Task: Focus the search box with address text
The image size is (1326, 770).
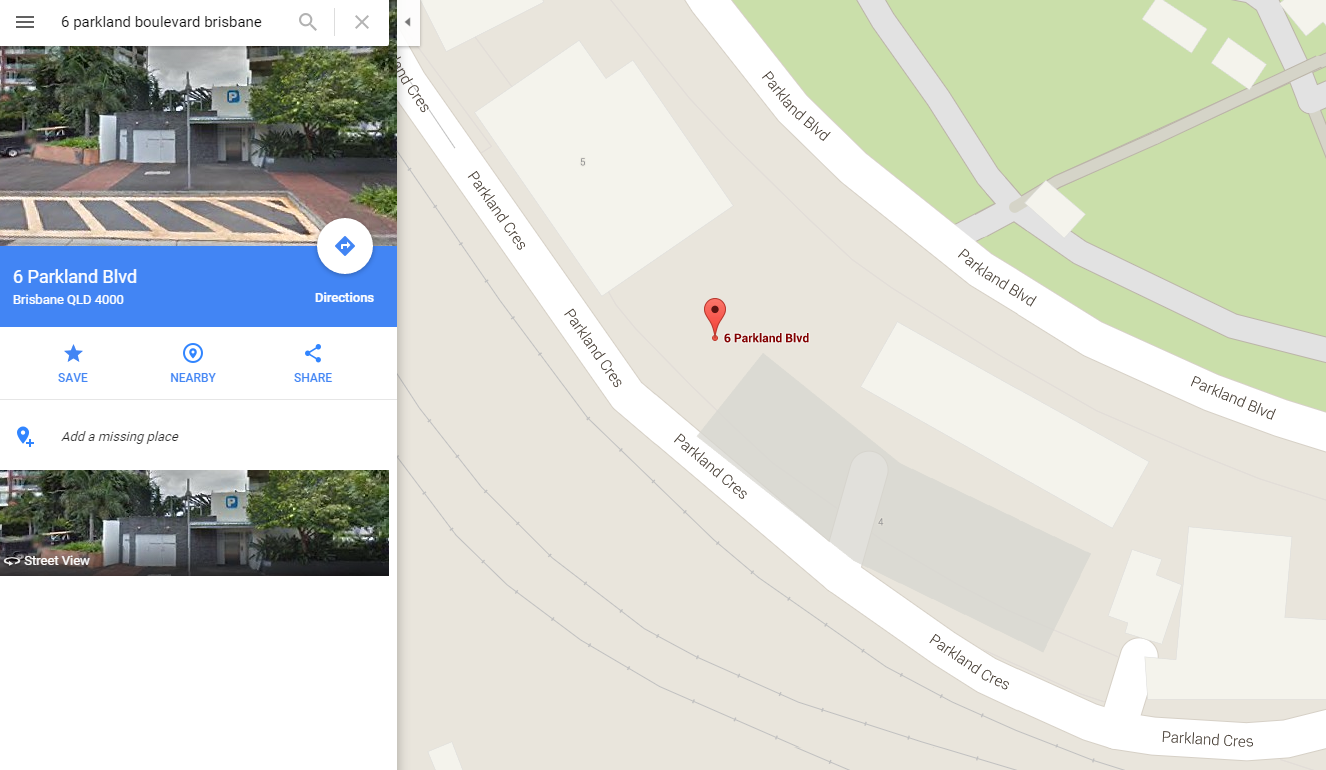Action: click(x=161, y=22)
